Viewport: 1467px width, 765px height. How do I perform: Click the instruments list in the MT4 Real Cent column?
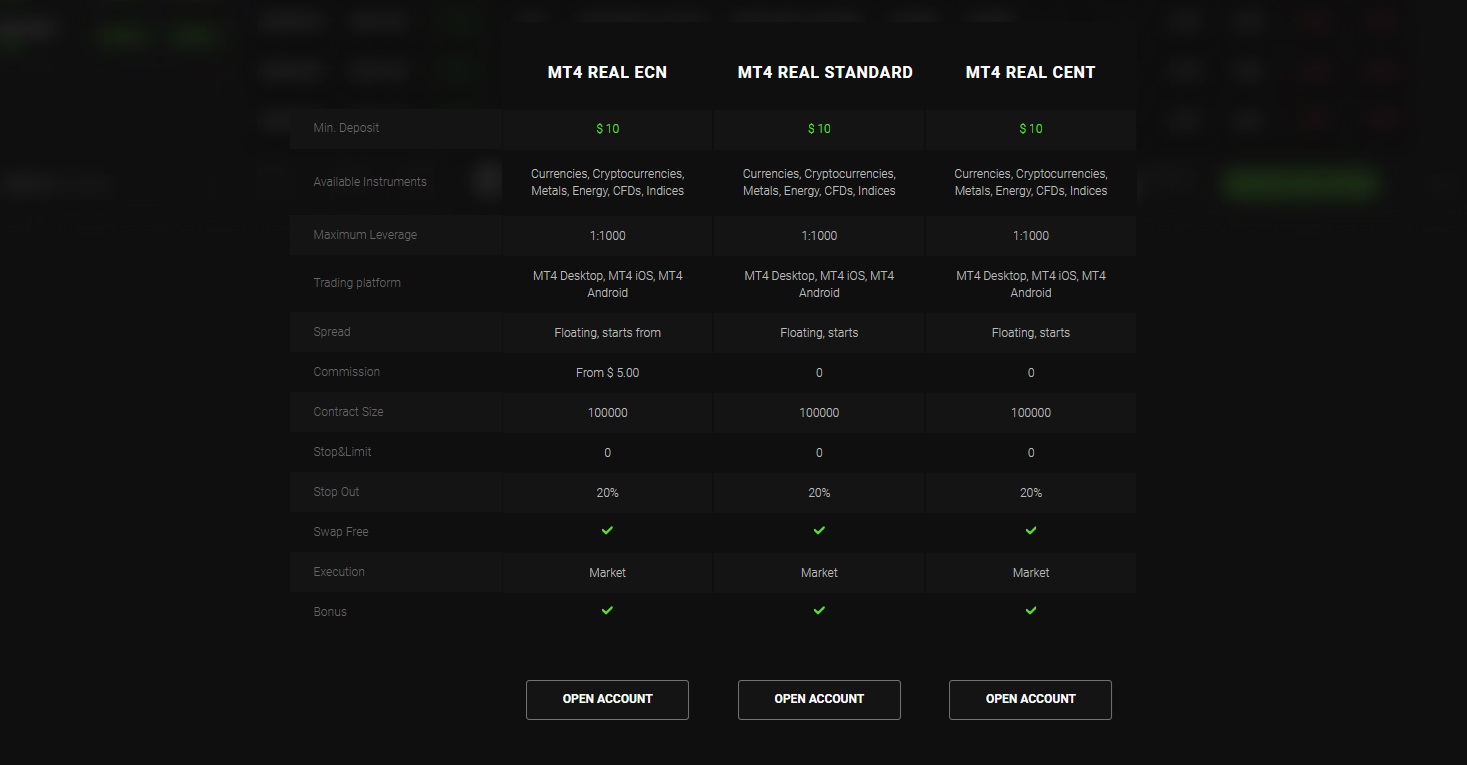point(1031,182)
